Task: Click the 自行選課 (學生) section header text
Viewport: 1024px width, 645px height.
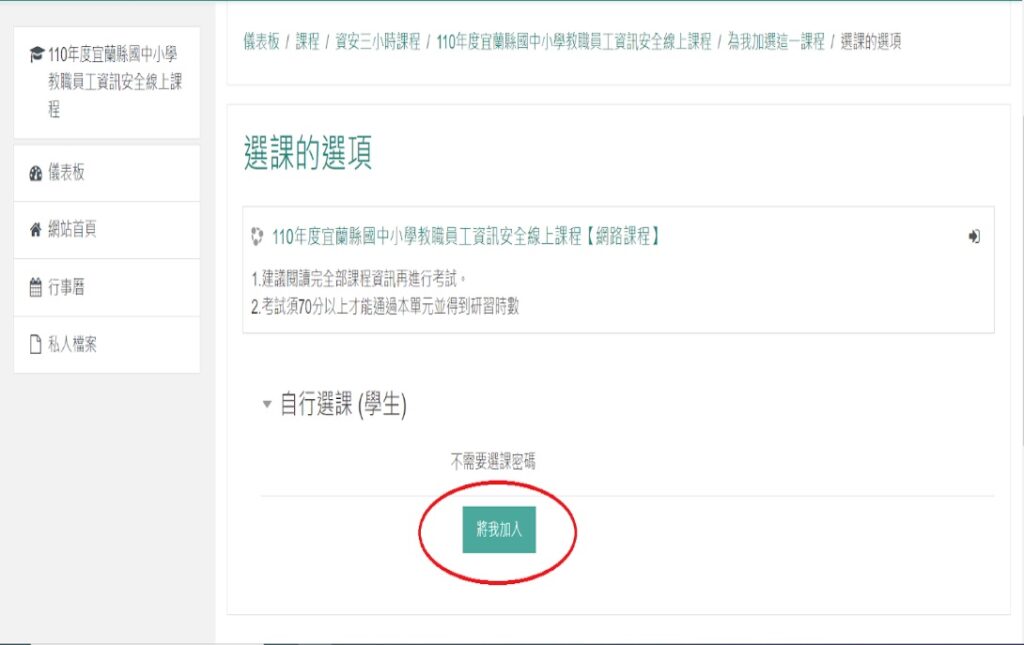Action: click(x=344, y=405)
